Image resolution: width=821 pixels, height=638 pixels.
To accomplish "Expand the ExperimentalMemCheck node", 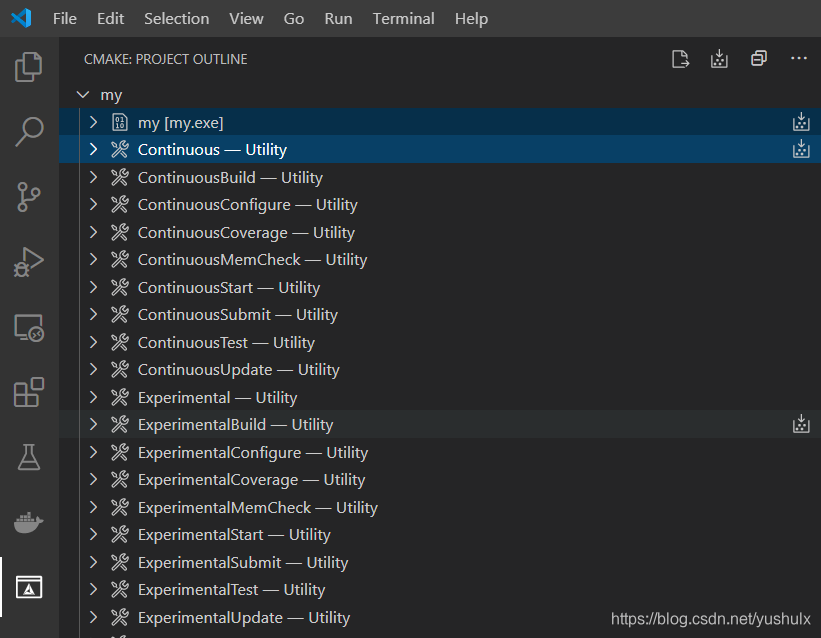I will tap(93, 508).
